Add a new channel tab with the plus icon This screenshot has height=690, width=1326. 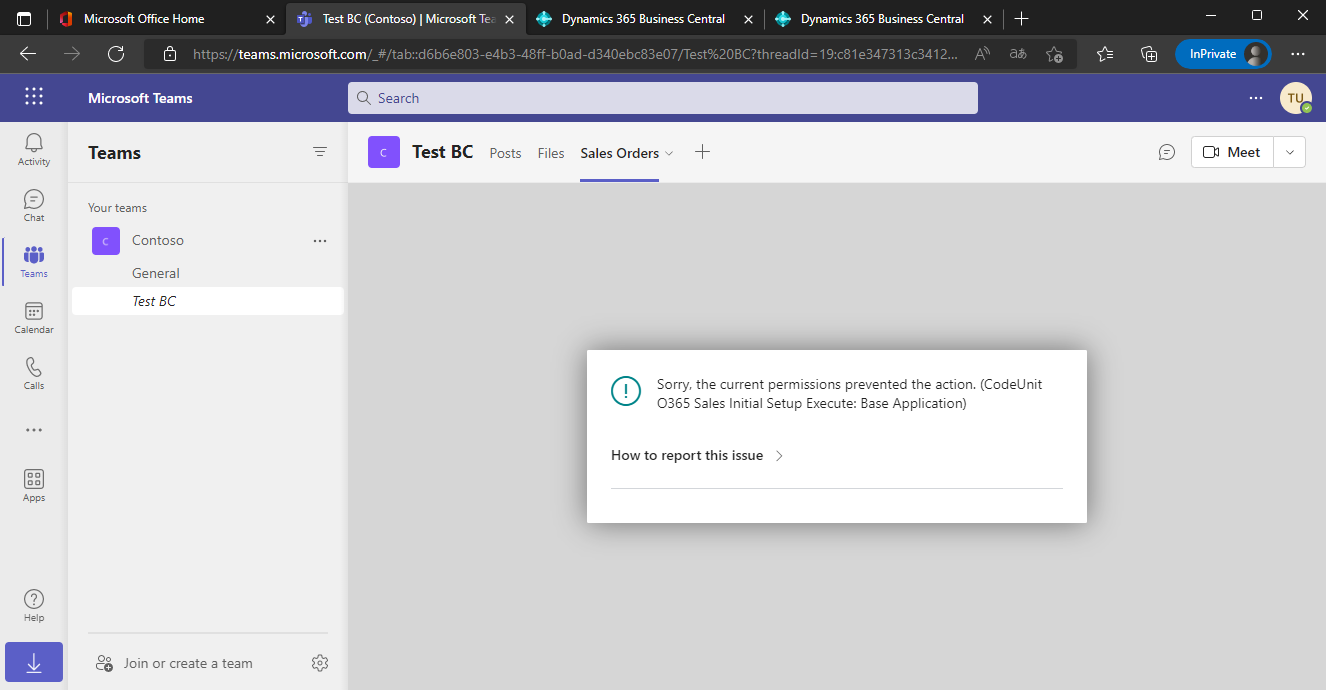click(x=702, y=152)
